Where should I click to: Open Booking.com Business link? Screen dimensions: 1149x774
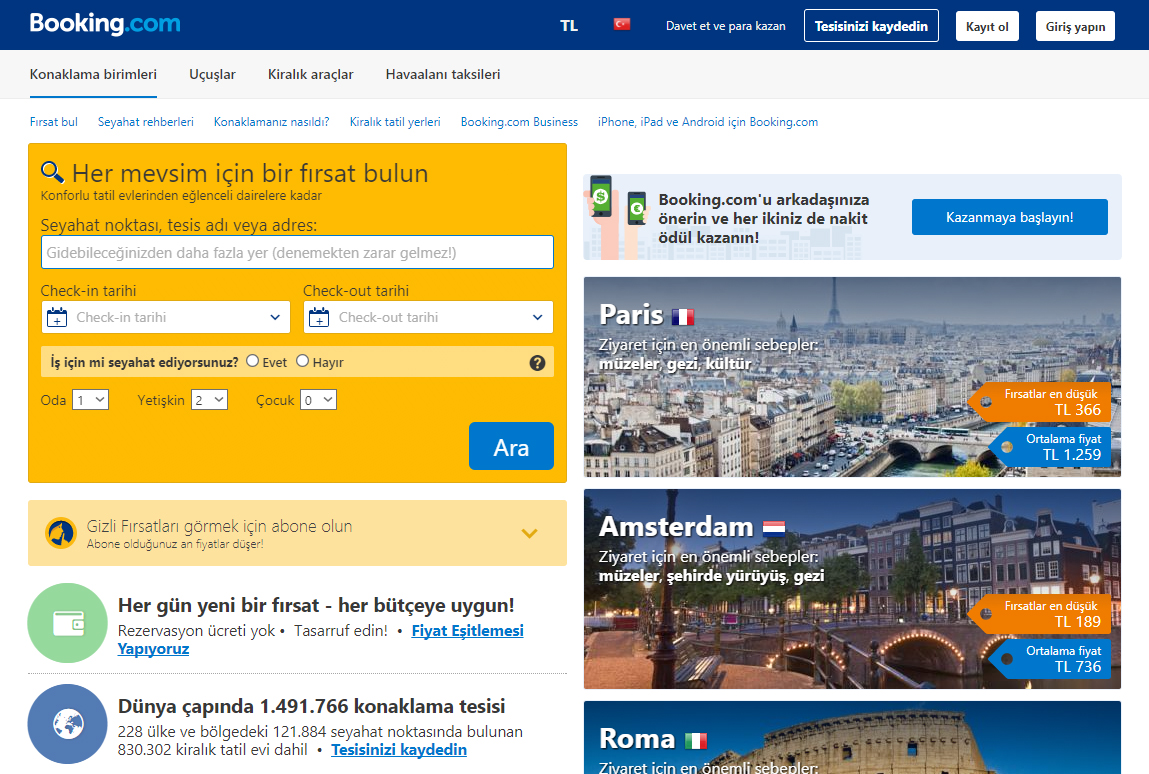point(519,122)
